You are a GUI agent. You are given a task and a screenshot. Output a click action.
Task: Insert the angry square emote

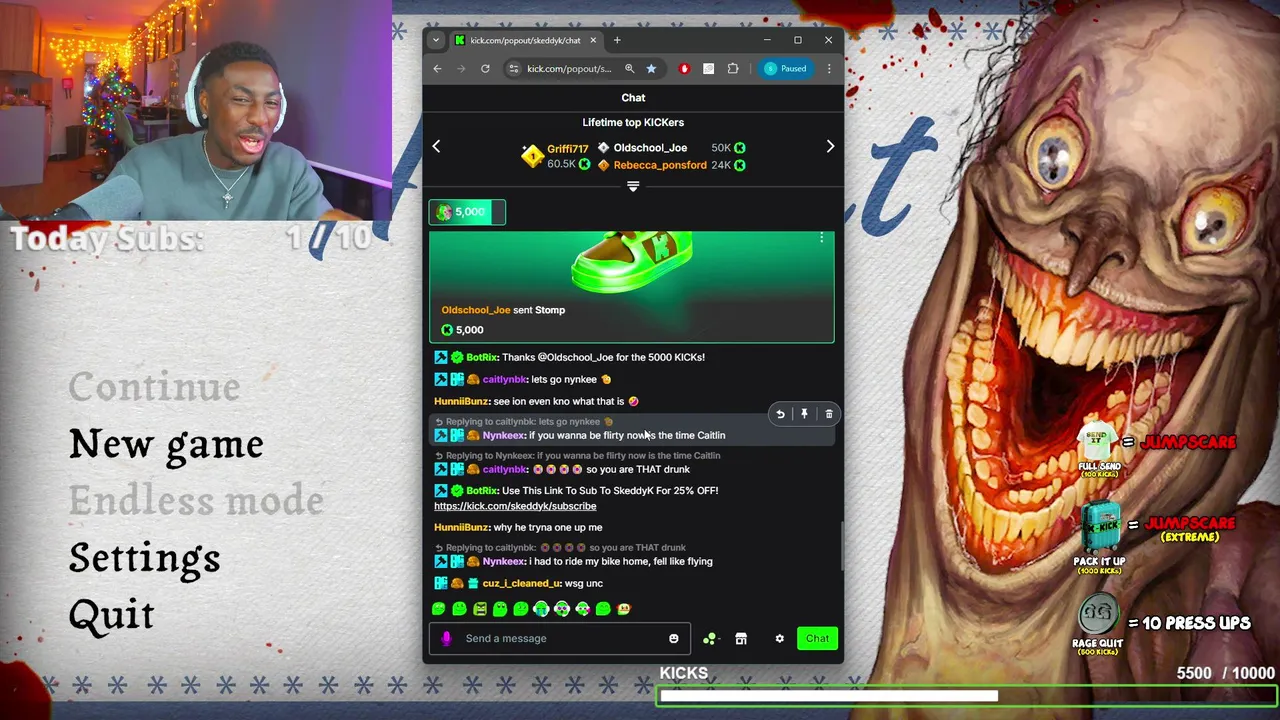click(x=480, y=609)
